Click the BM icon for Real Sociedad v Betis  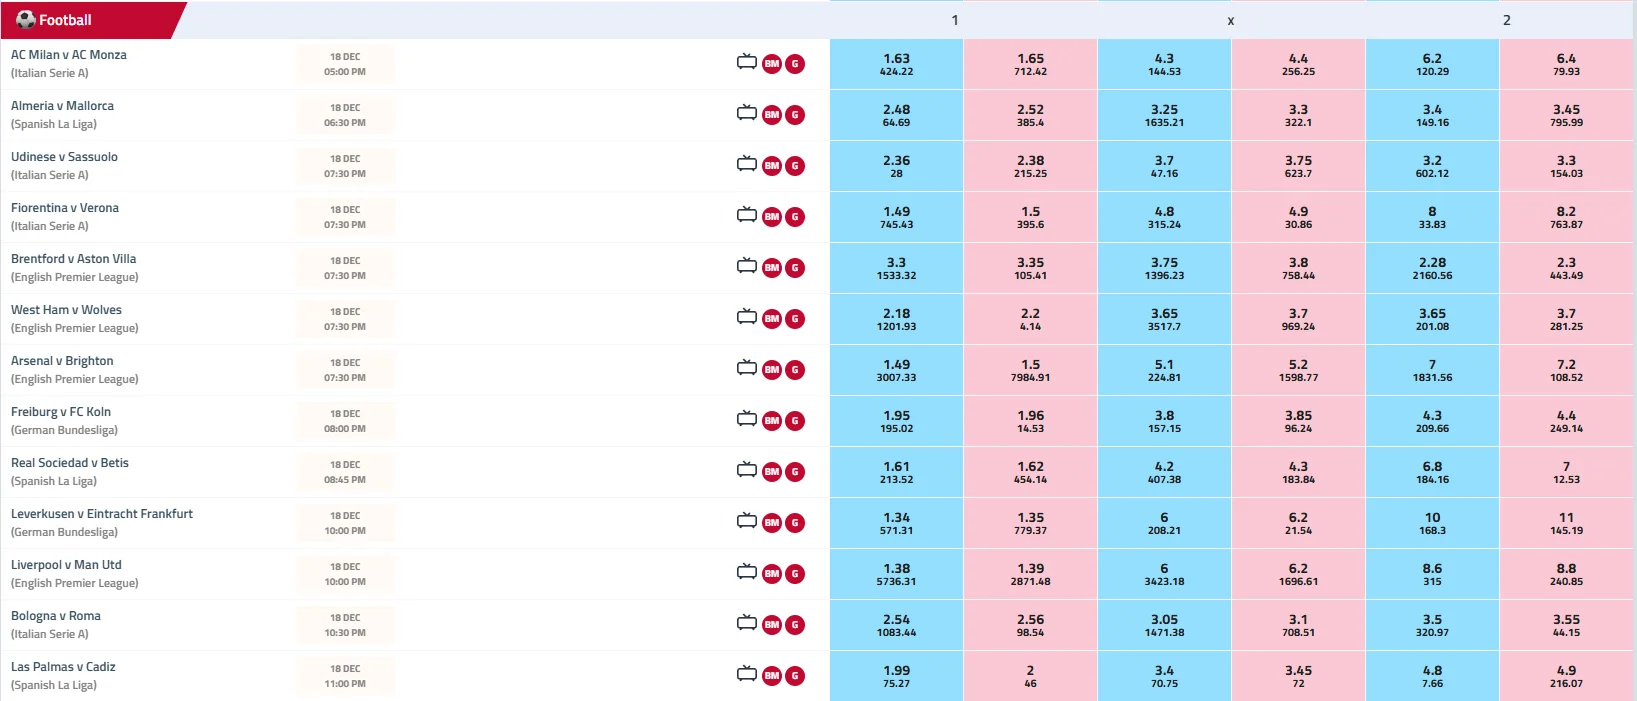click(x=772, y=471)
